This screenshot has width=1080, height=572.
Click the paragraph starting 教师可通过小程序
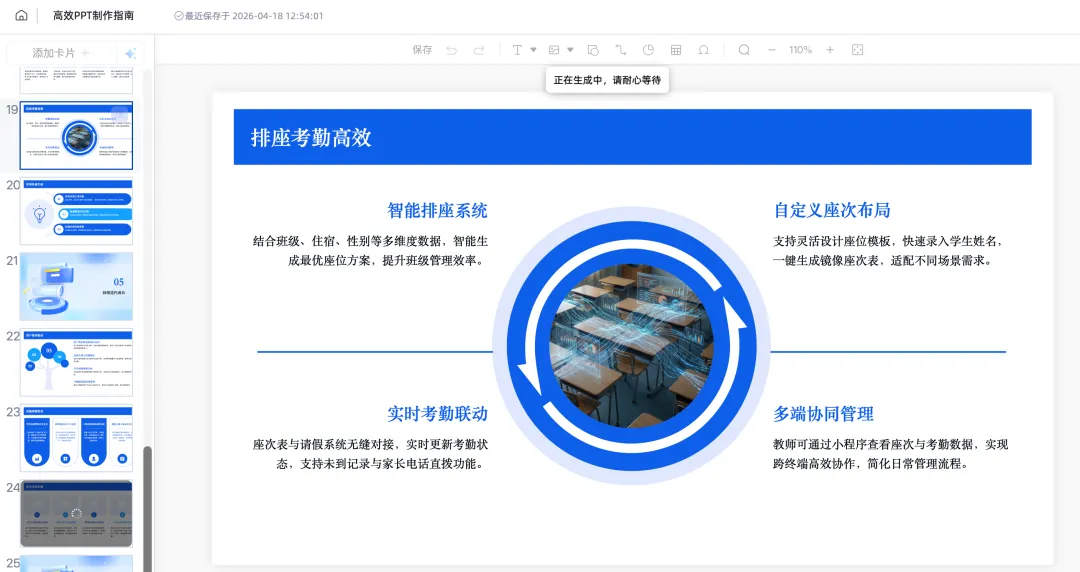(x=891, y=454)
